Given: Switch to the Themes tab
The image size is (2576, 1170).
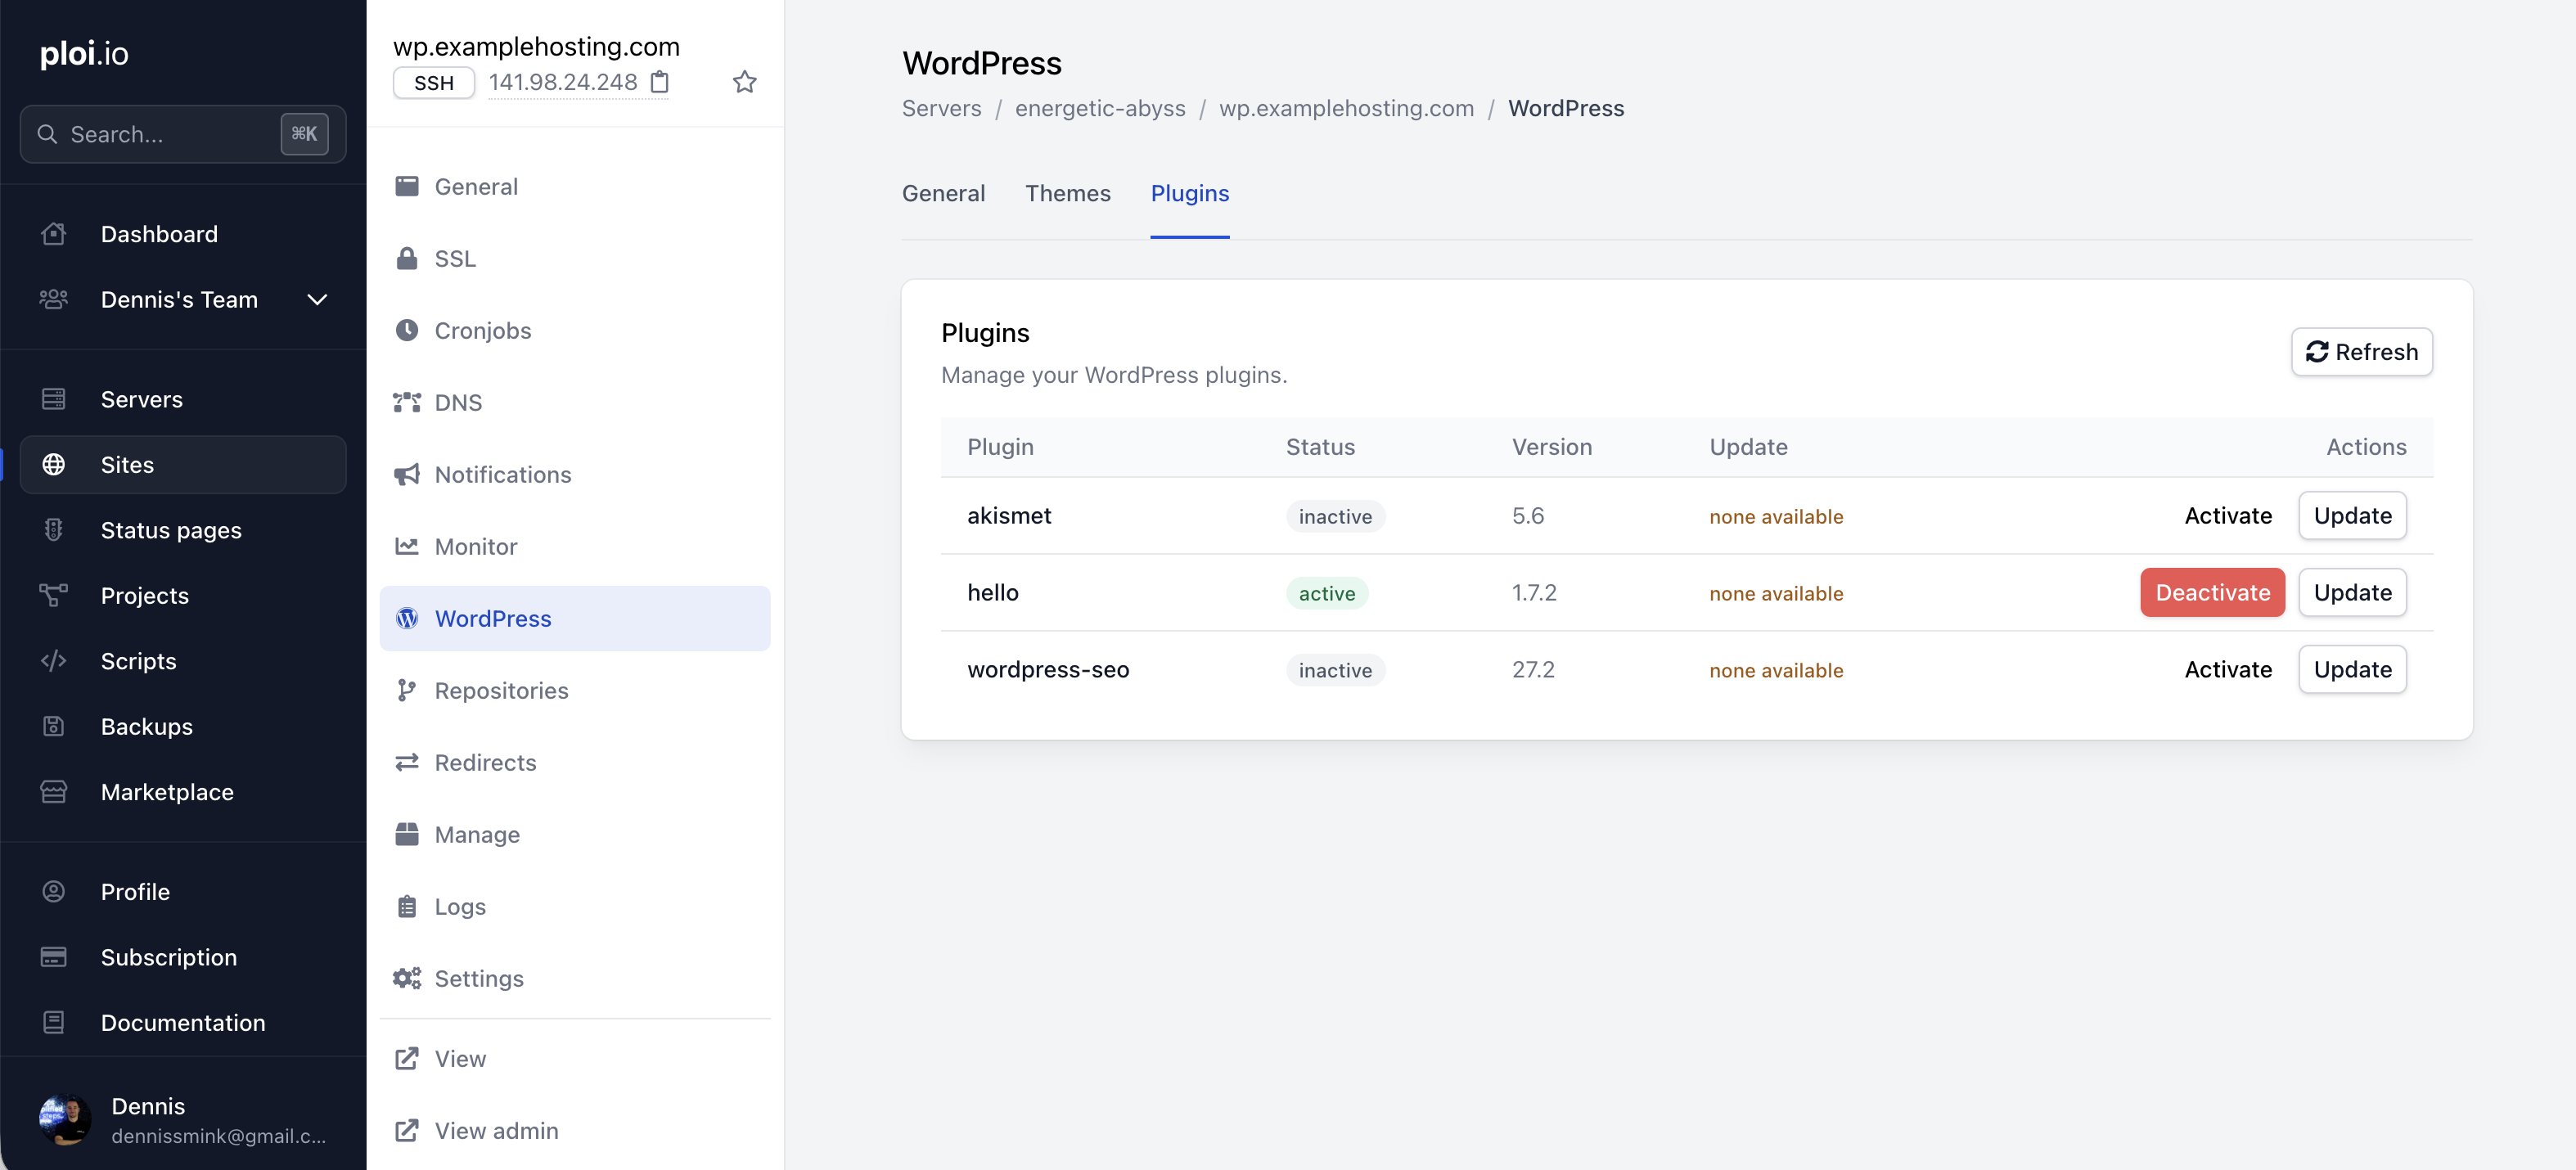Looking at the screenshot, I should pos(1067,193).
